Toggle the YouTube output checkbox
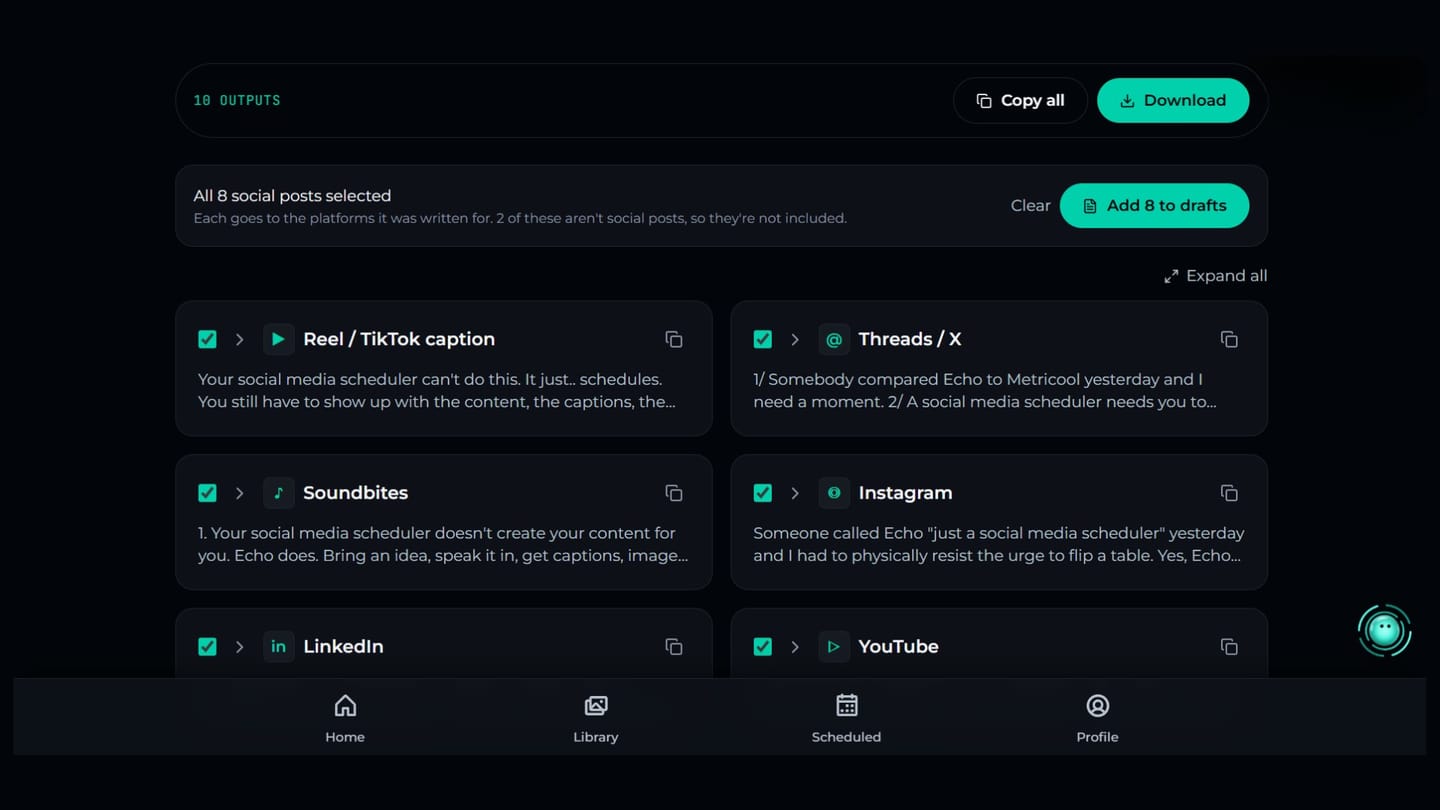This screenshot has width=1440, height=810. pyautogui.click(x=763, y=646)
